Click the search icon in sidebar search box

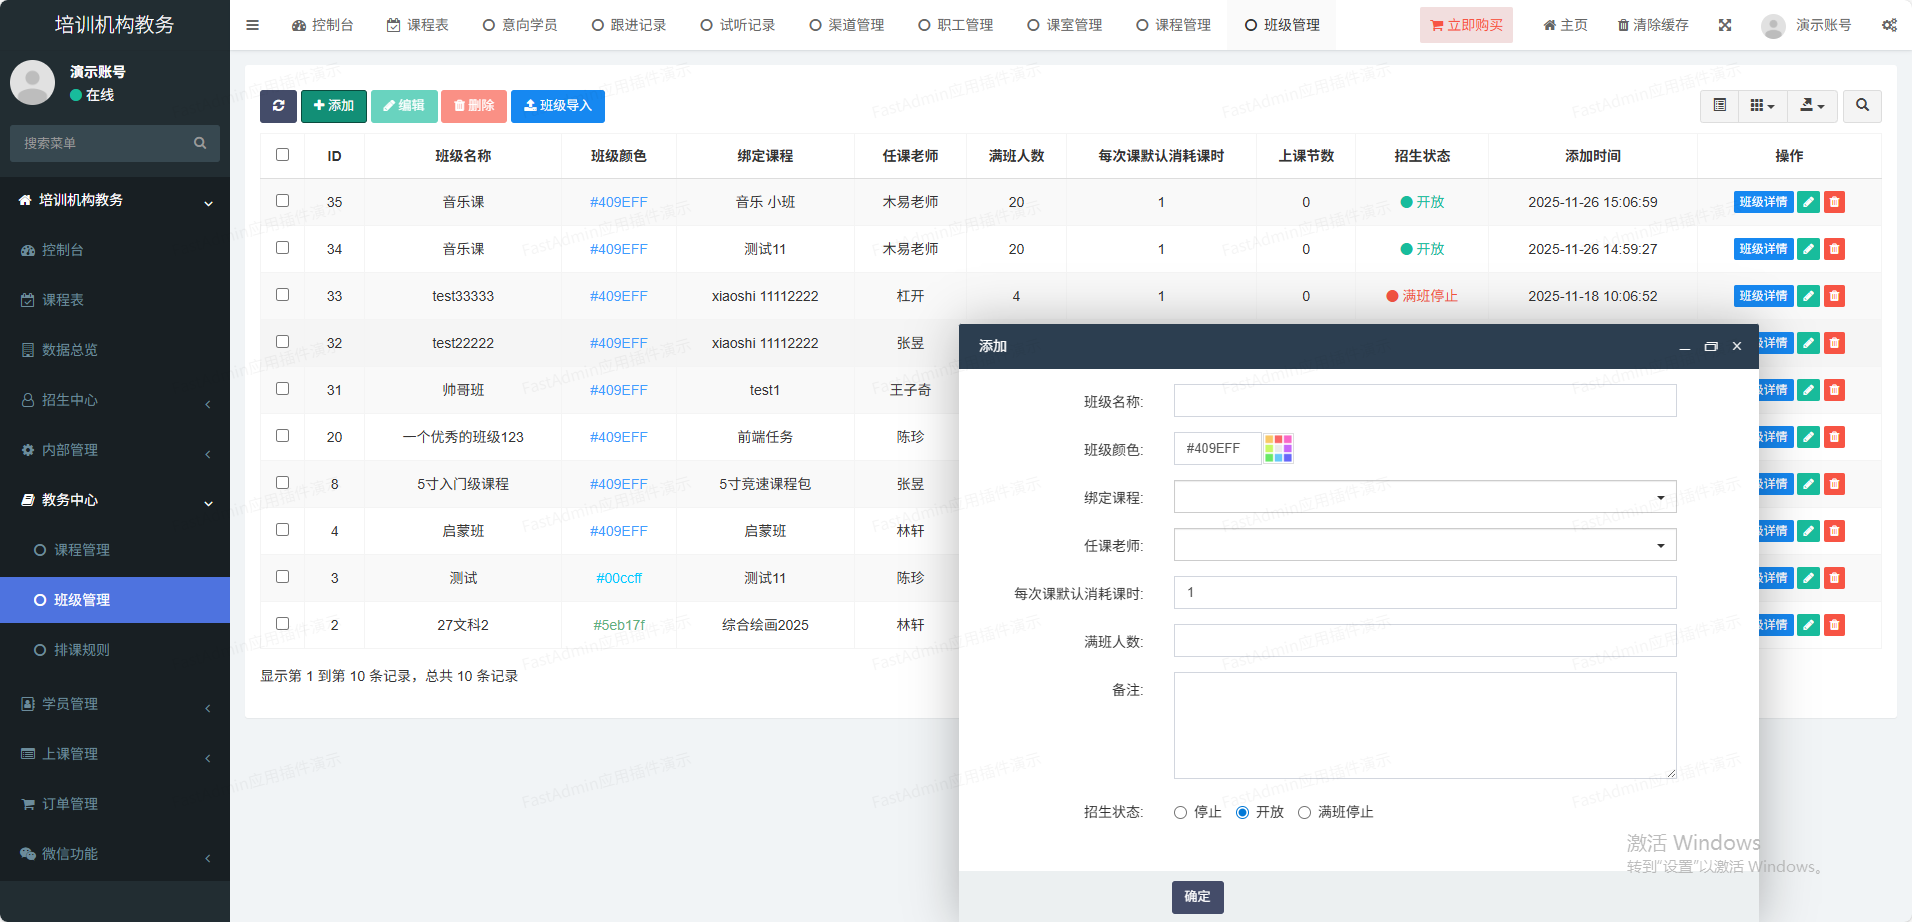(x=200, y=143)
